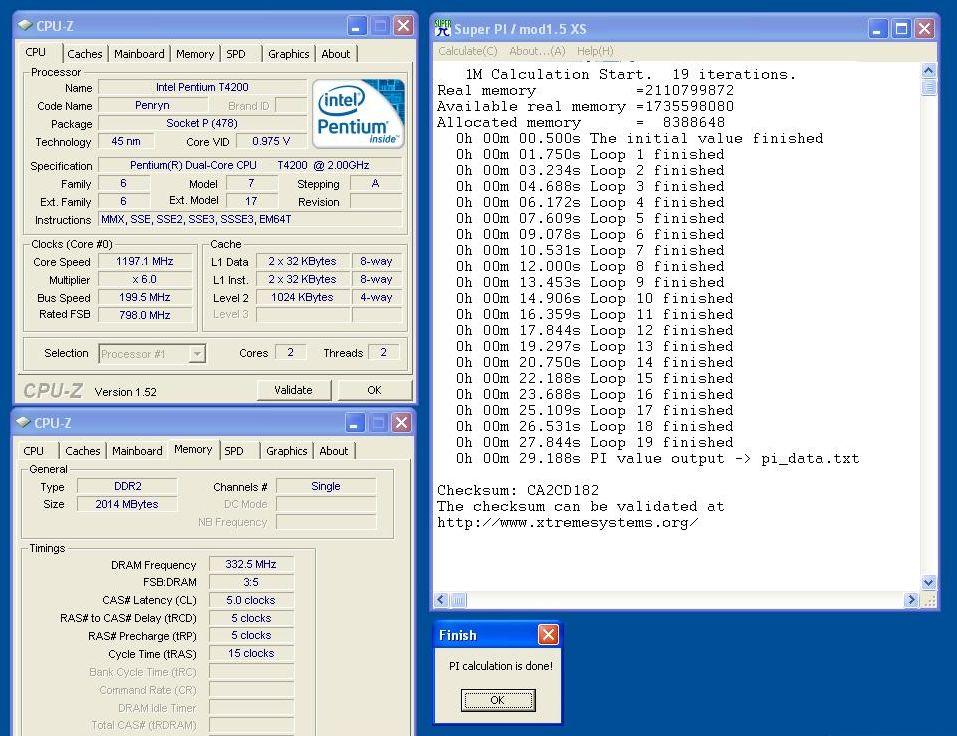Click the Core VID value 0.975 V

click(271, 141)
